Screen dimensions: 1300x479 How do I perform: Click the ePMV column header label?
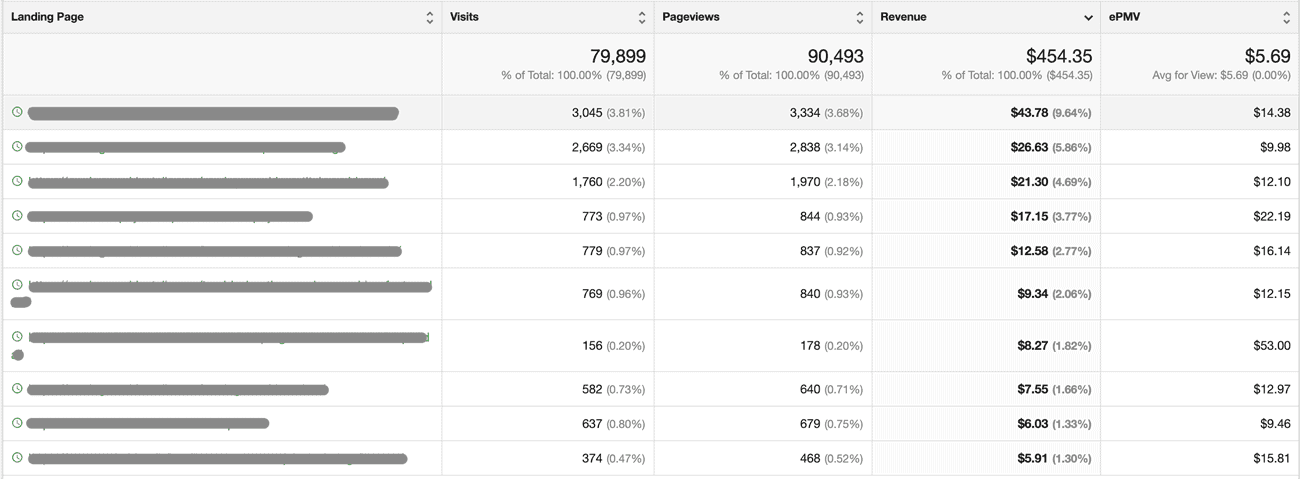1125,17
